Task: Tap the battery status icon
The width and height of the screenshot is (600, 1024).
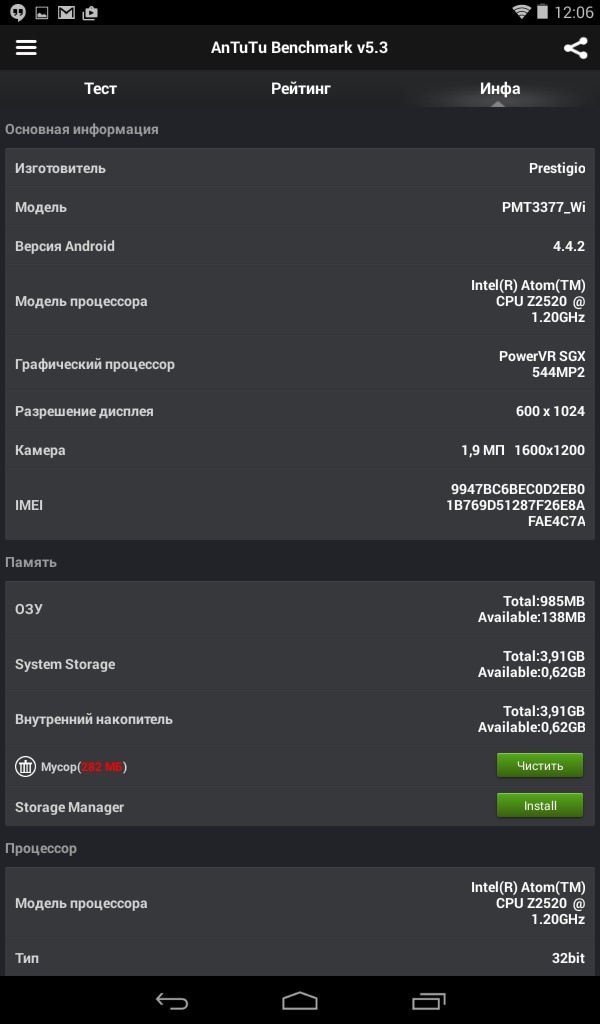Action: pos(542,12)
